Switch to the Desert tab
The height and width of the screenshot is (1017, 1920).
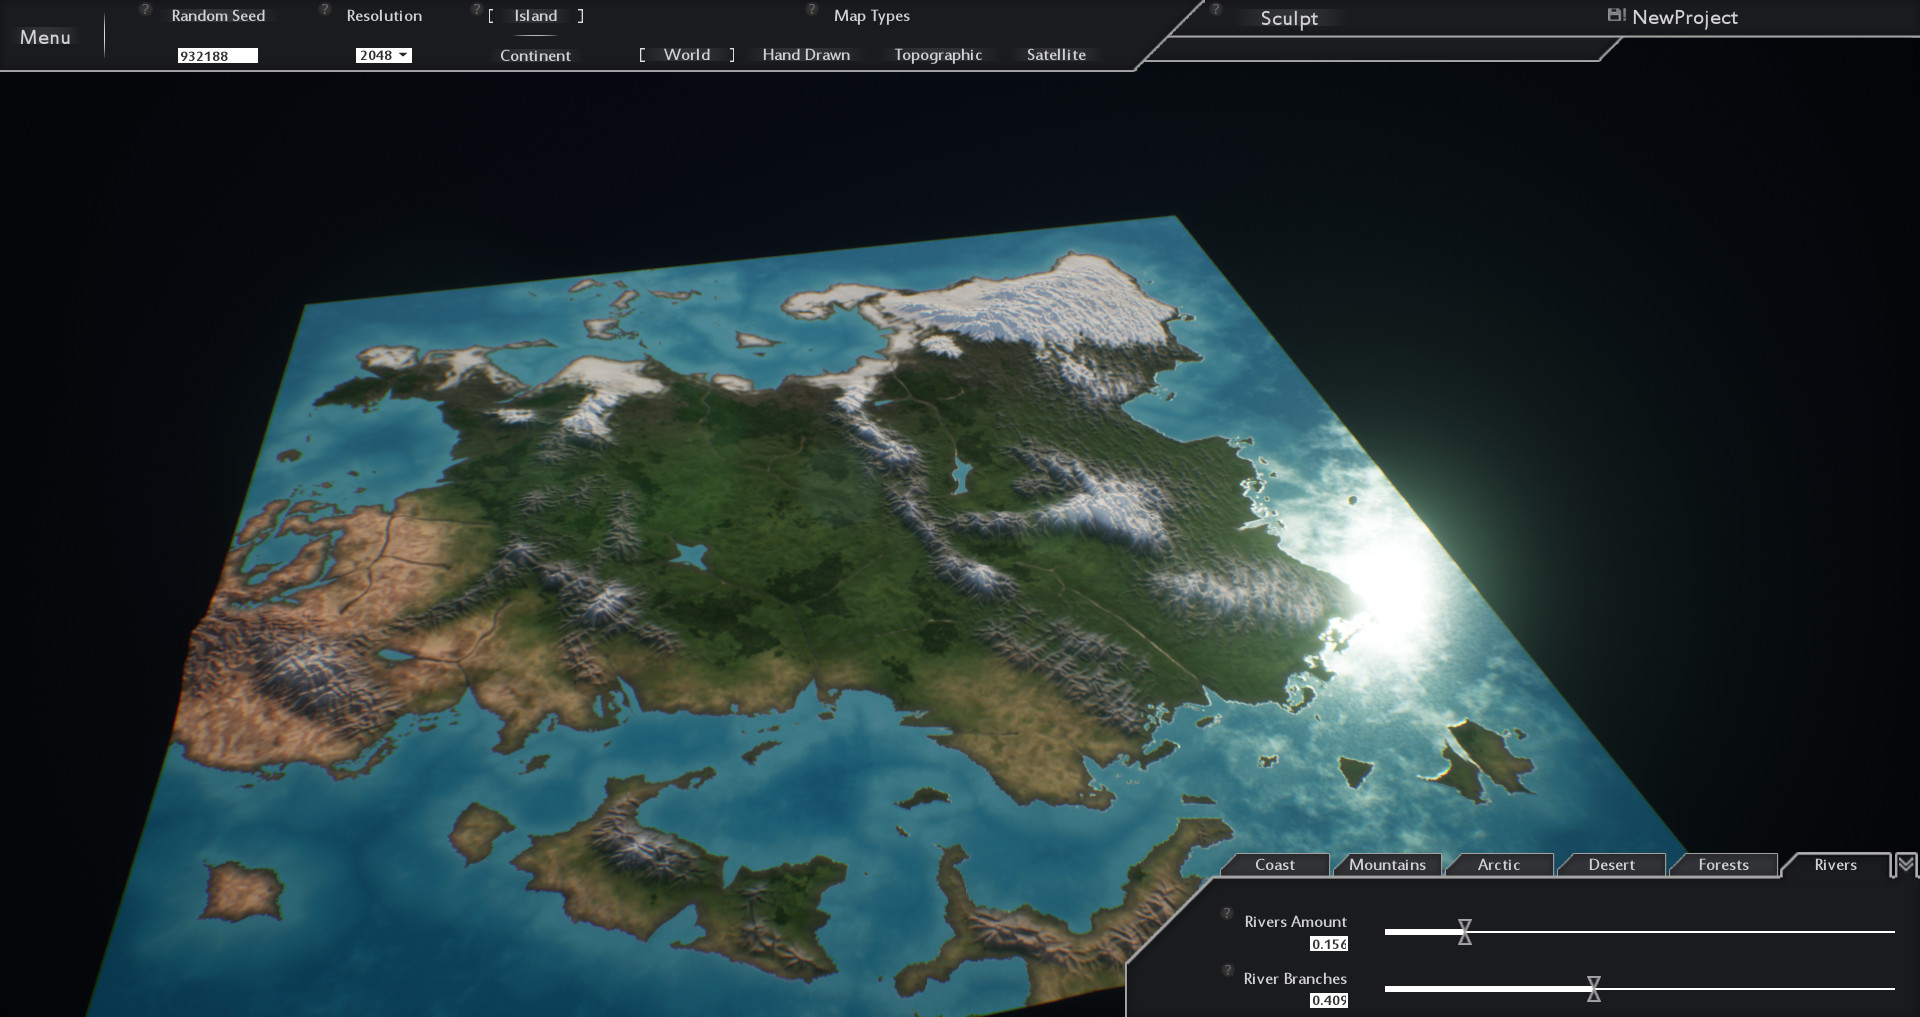coord(1612,864)
